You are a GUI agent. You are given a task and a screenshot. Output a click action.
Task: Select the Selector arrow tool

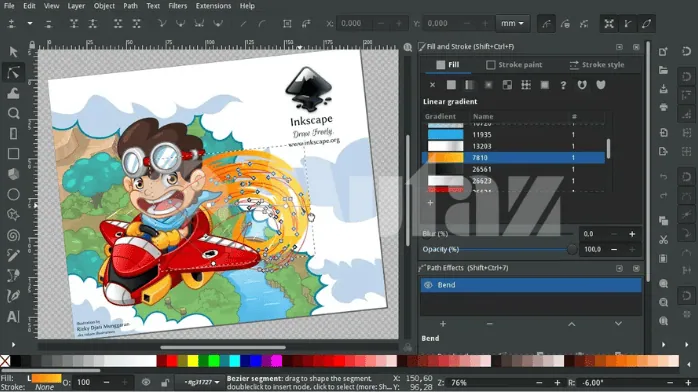click(x=13, y=52)
